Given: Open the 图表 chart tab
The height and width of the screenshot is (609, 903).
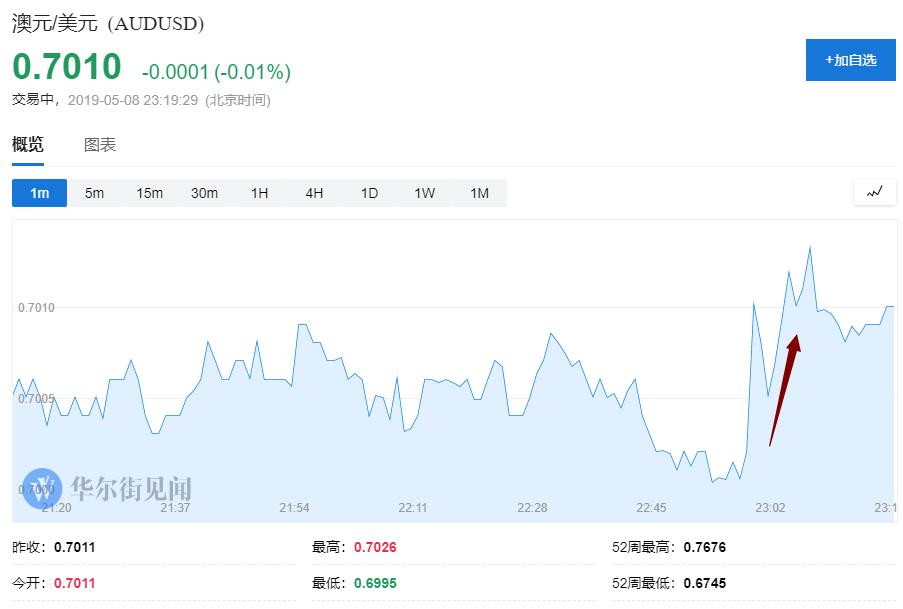Looking at the screenshot, I should [100, 145].
